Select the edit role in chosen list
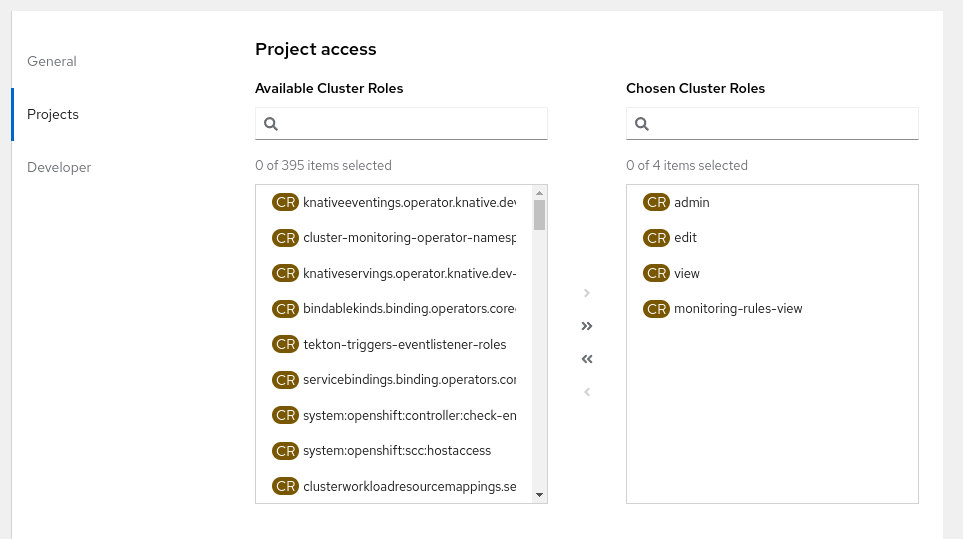Image resolution: width=963 pixels, height=539 pixels. pyautogui.click(x=685, y=238)
